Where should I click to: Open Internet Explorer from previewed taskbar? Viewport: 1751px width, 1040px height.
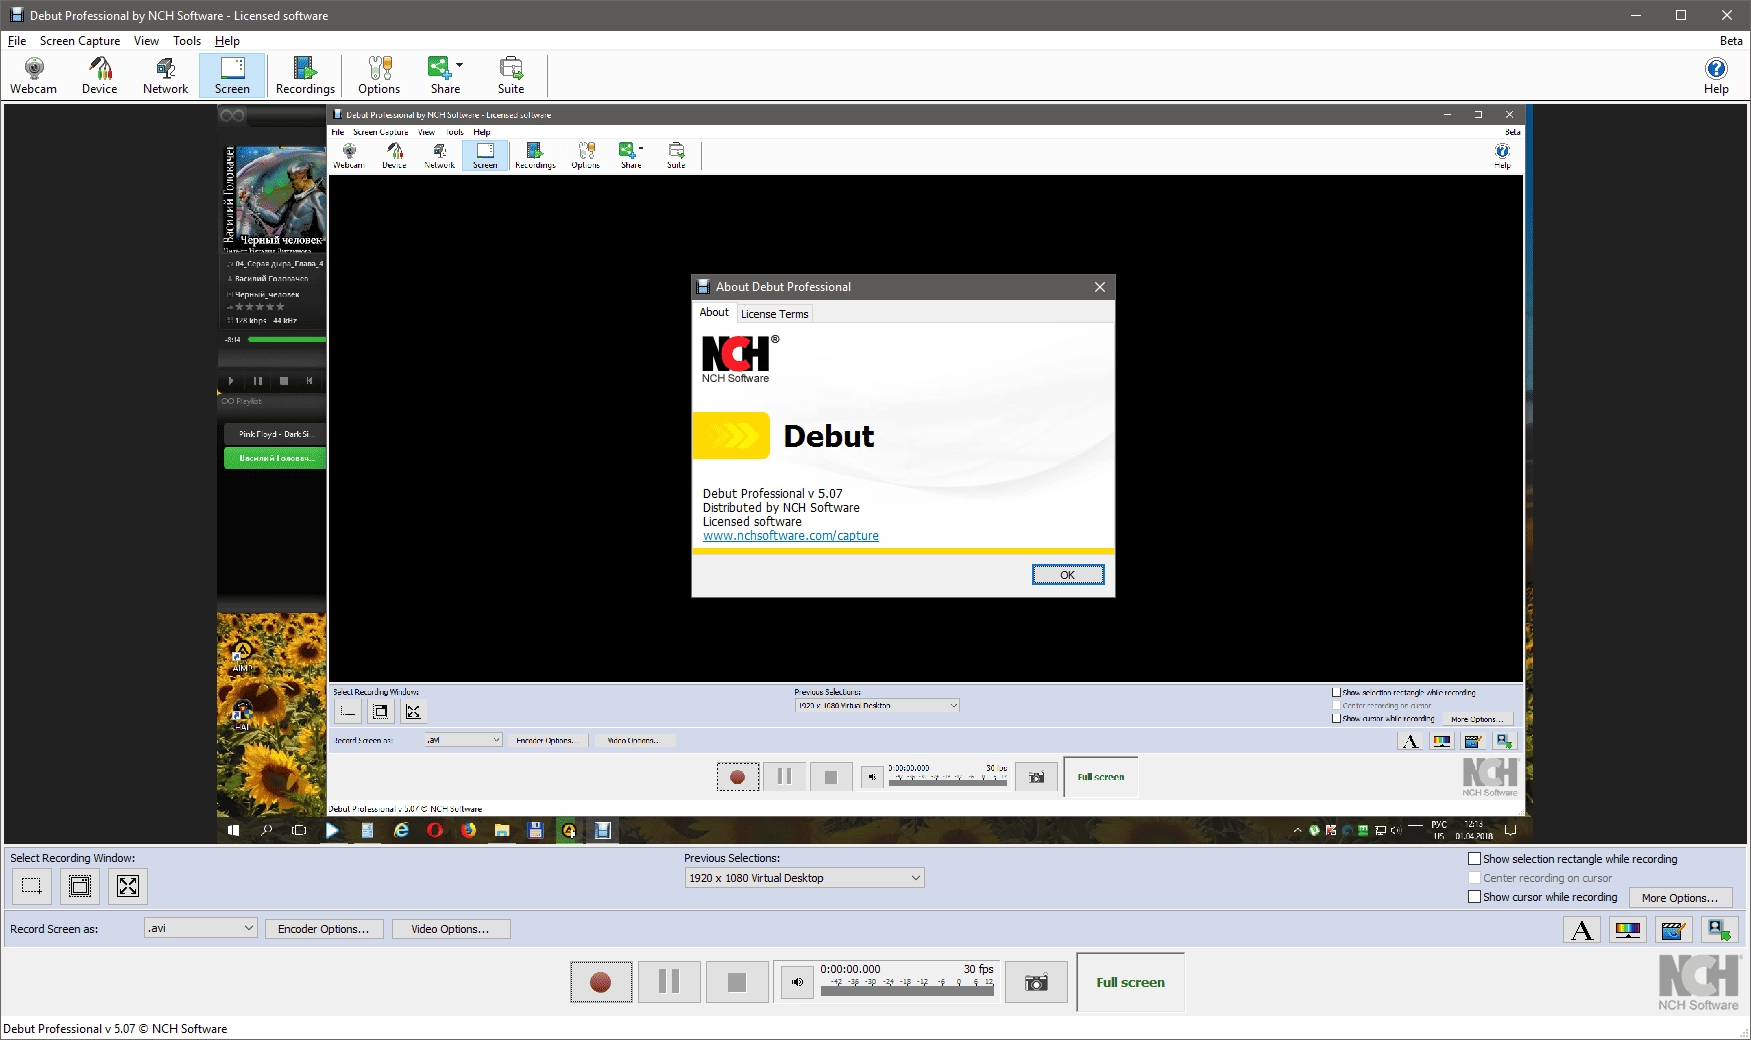[x=401, y=830]
